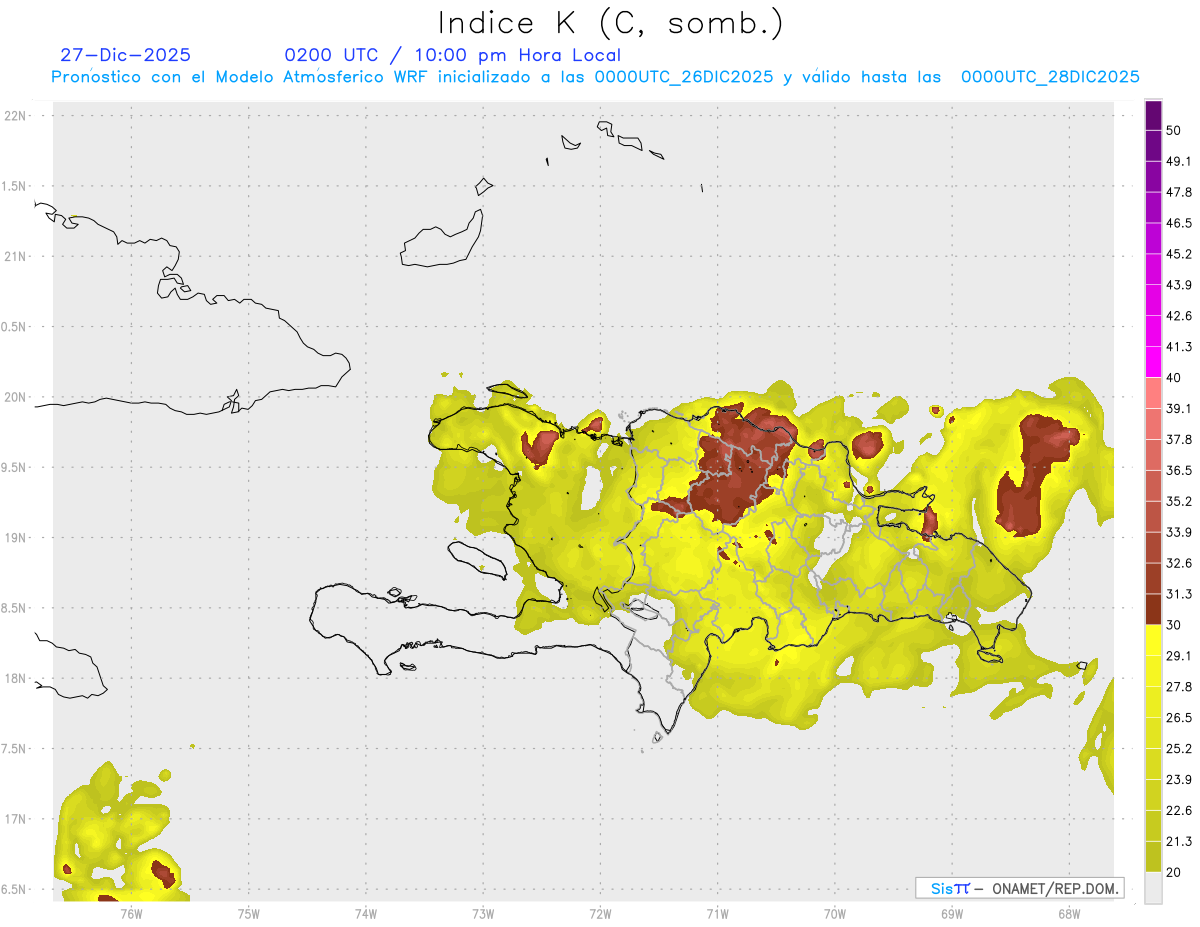Click the "73W" longitude label
The width and height of the screenshot is (1200, 927).
483,914
